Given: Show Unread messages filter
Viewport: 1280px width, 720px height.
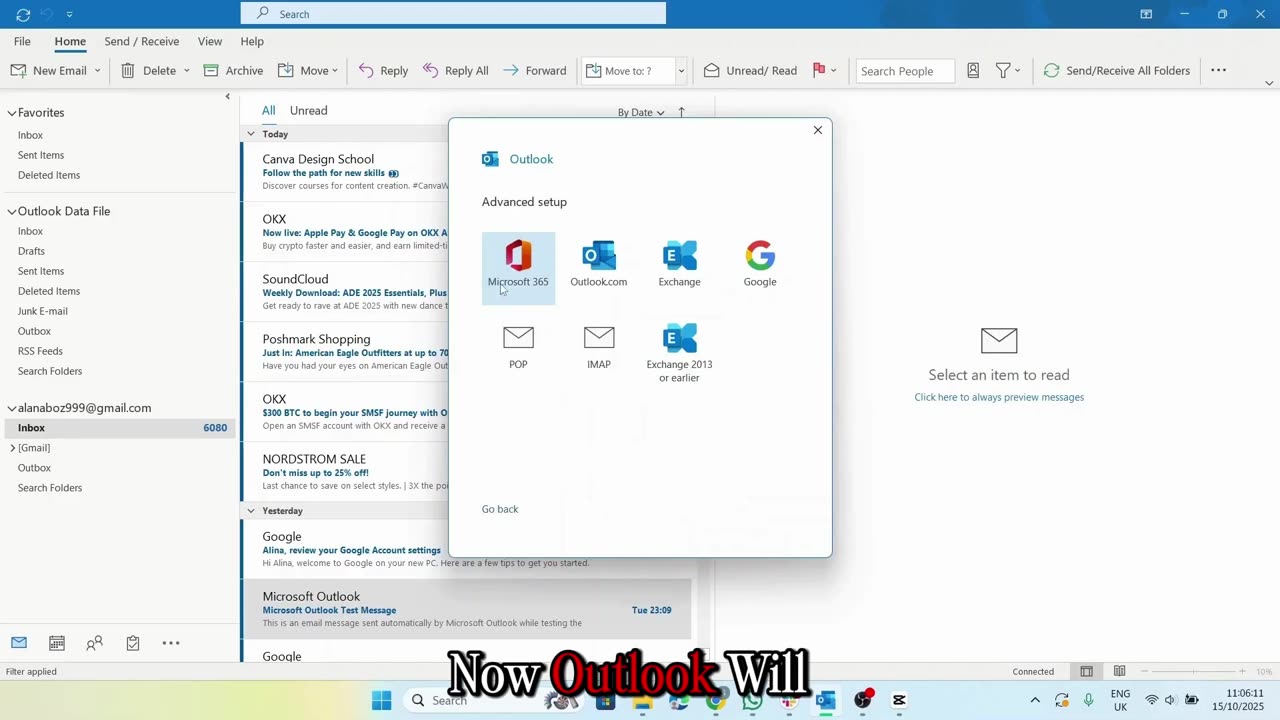Looking at the screenshot, I should coord(308,111).
